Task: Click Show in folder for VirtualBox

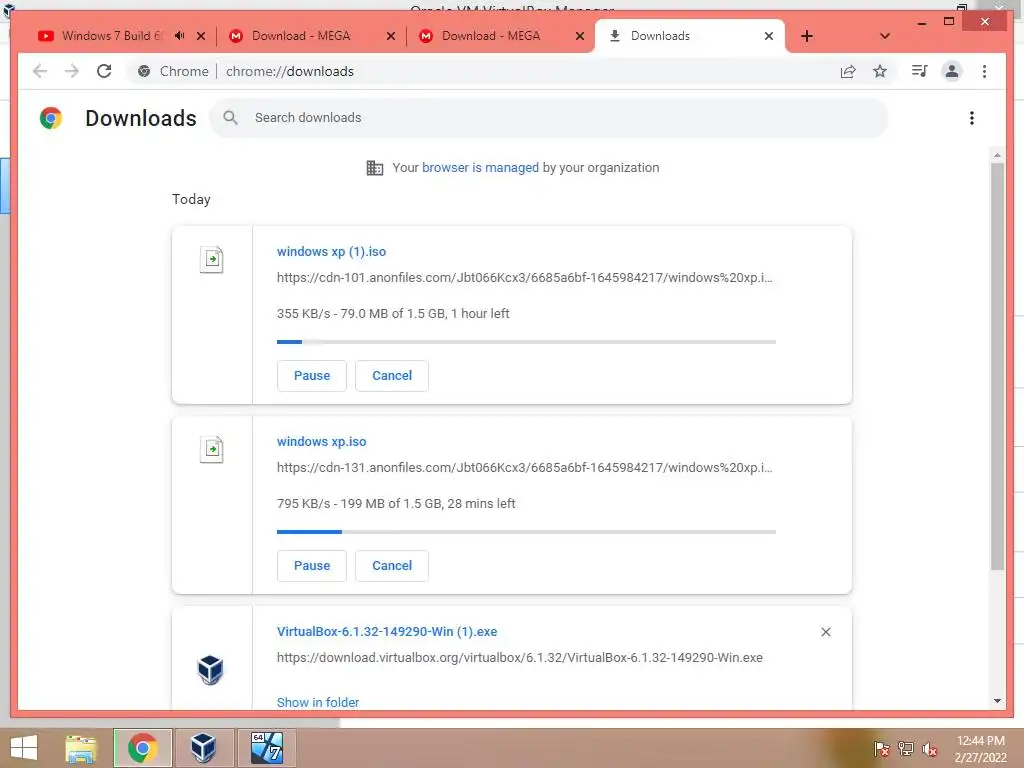Action: pos(317,702)
